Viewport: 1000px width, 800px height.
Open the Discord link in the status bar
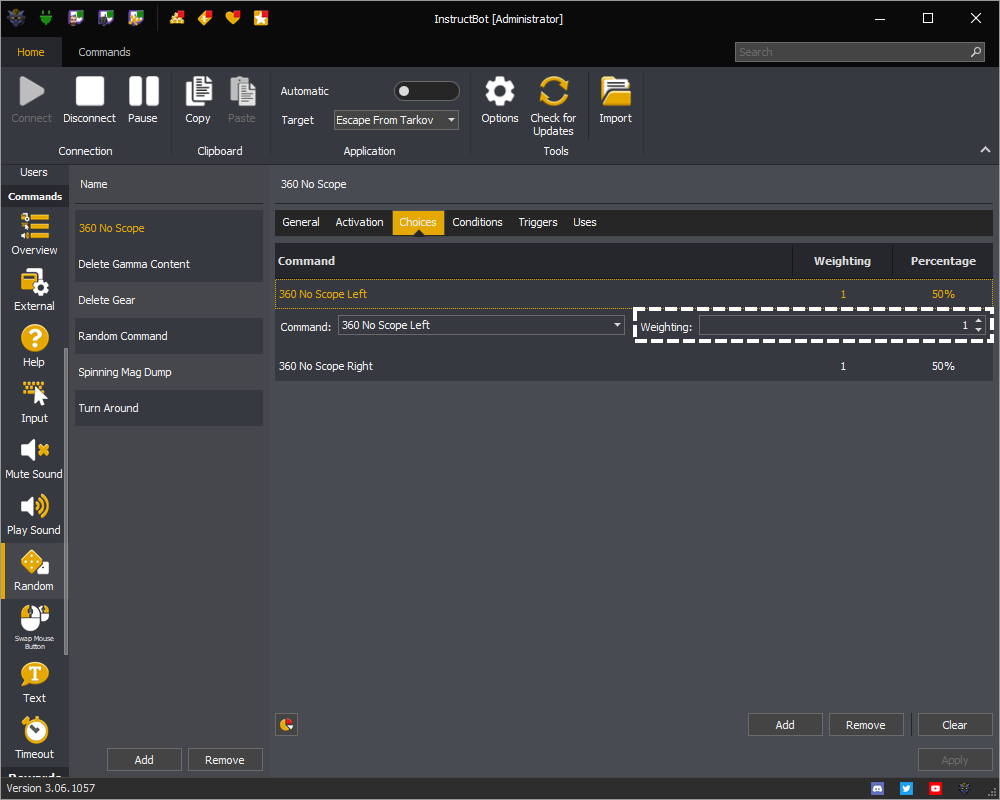point(878,789)
